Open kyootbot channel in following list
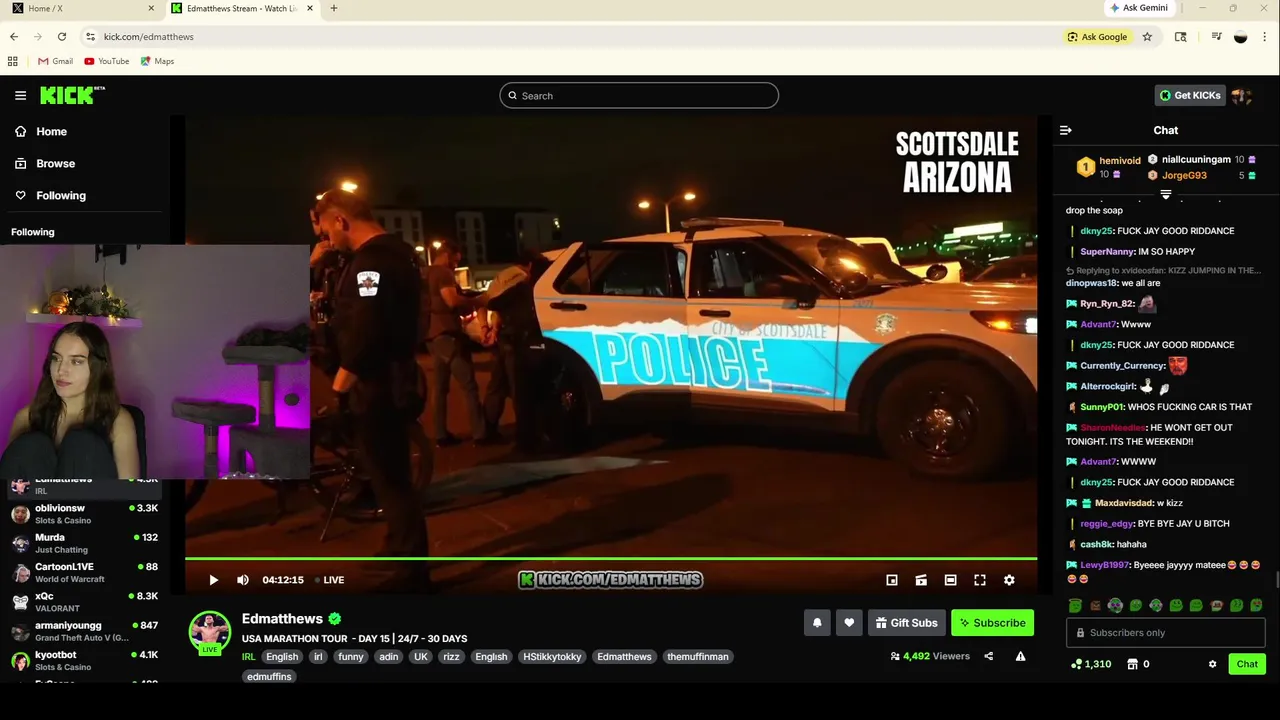Viewport: 1280px width, 720px height. [x=85, y=660]
